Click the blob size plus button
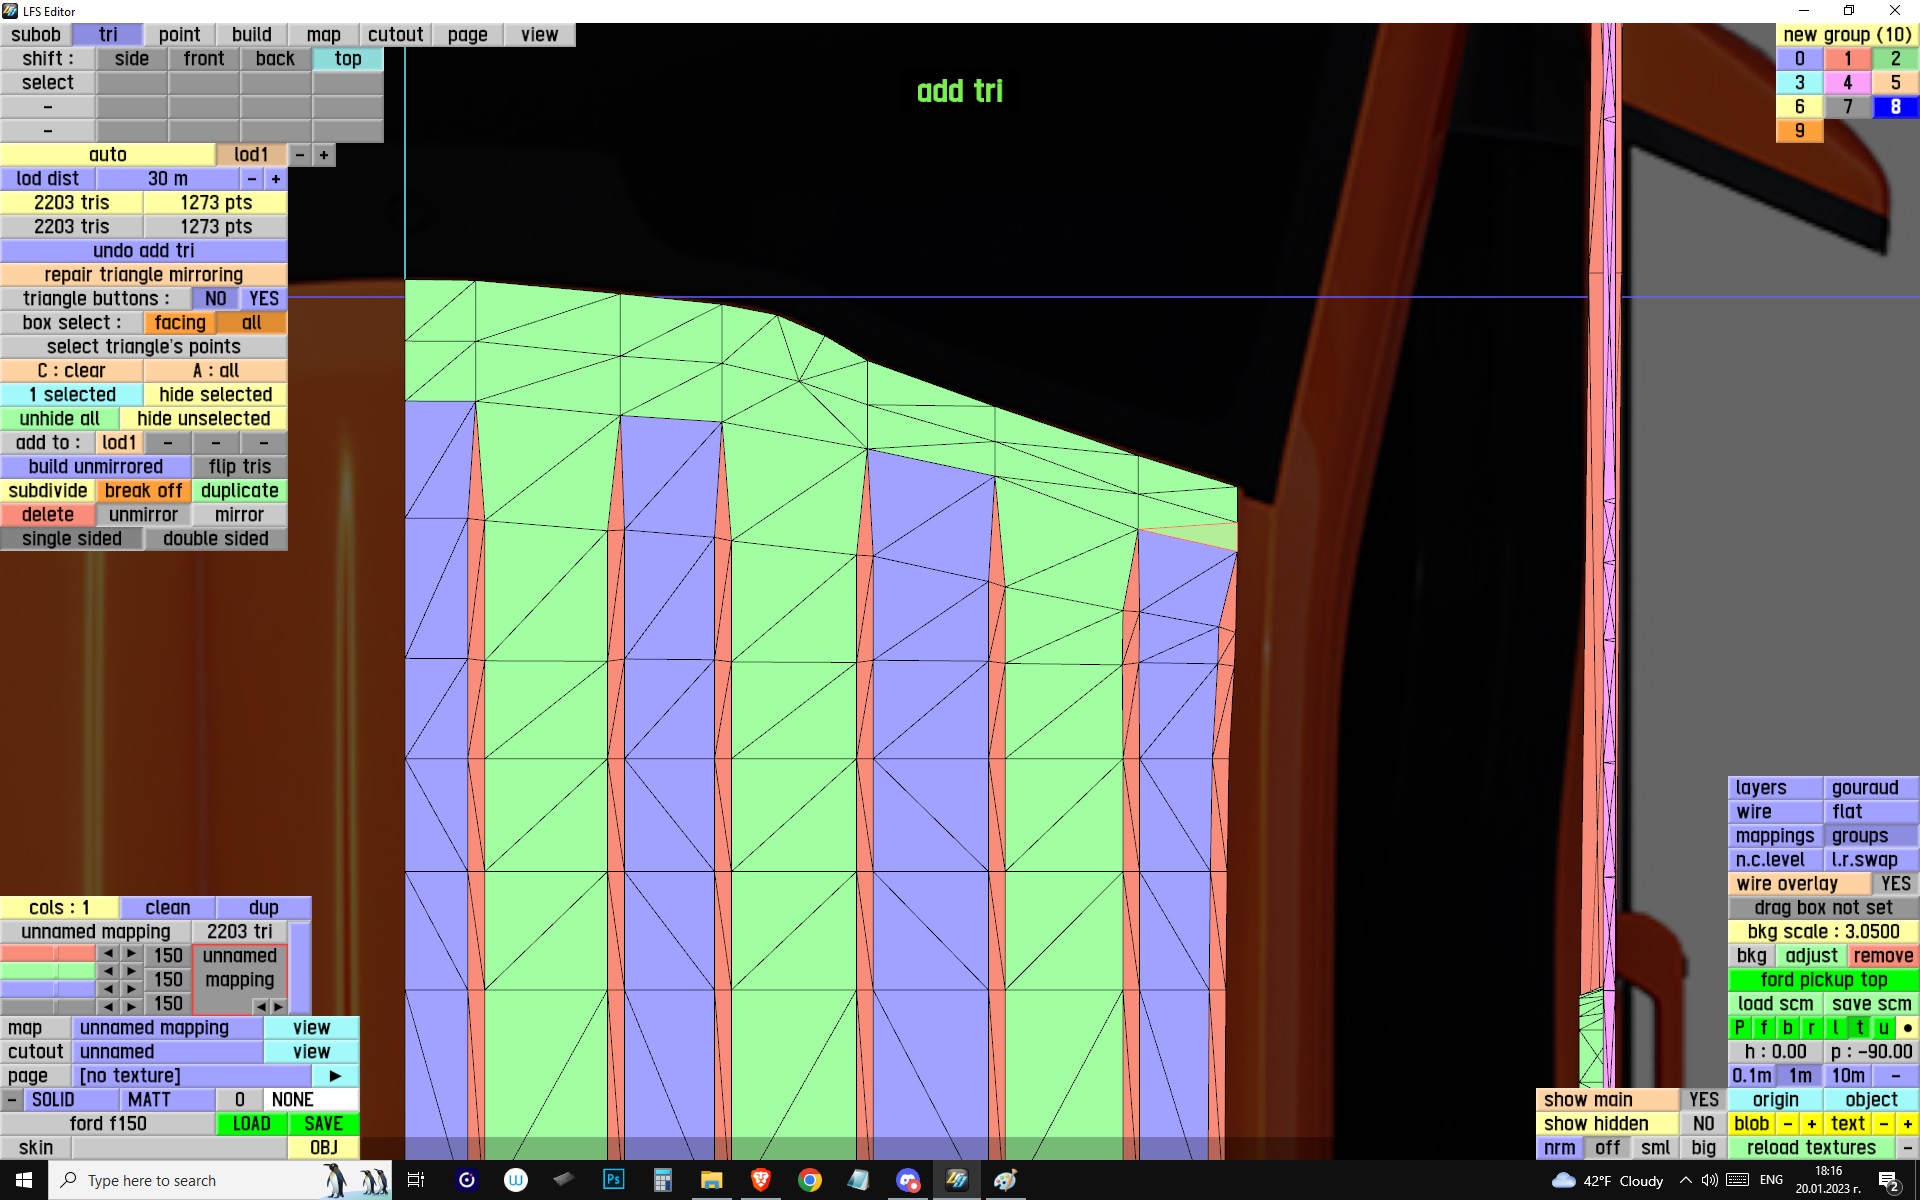This screenshot has height=1200, width=1920. click(1811, 1124)
